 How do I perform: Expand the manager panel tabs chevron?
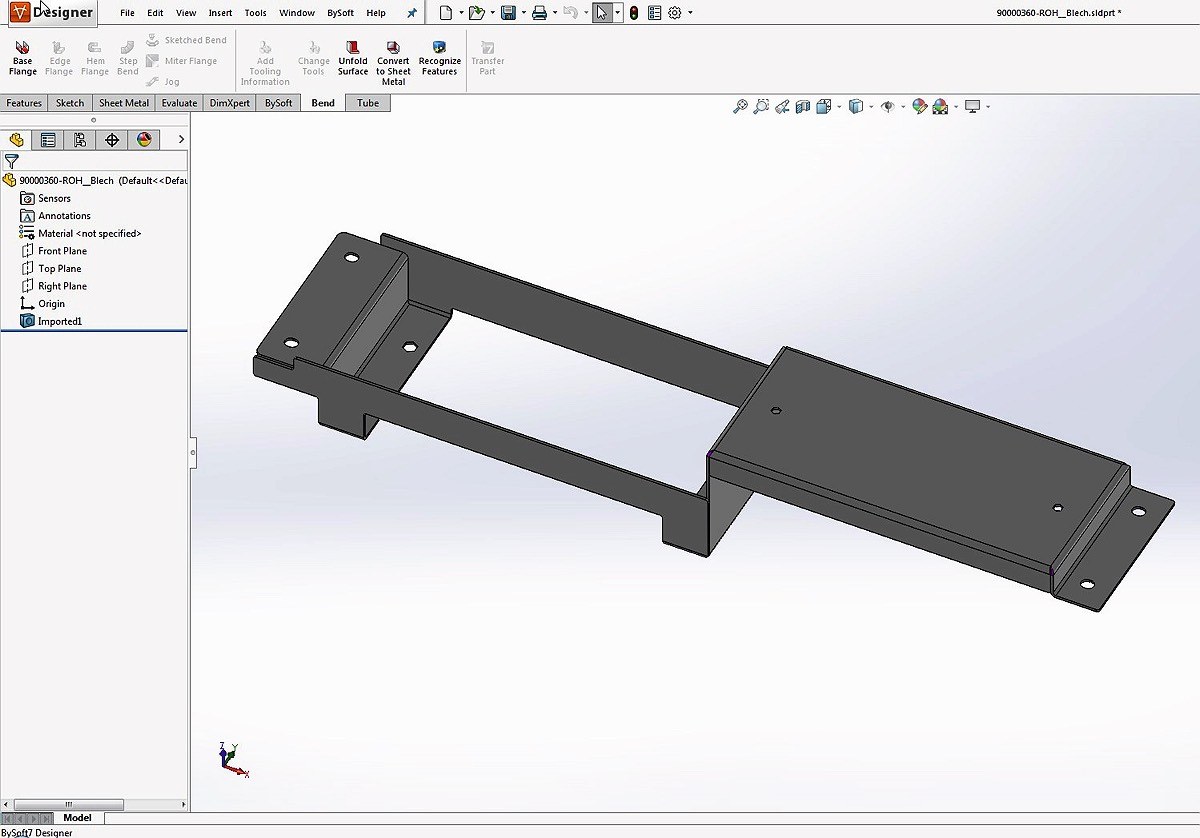pyautogui.click(x=181, y=140)
